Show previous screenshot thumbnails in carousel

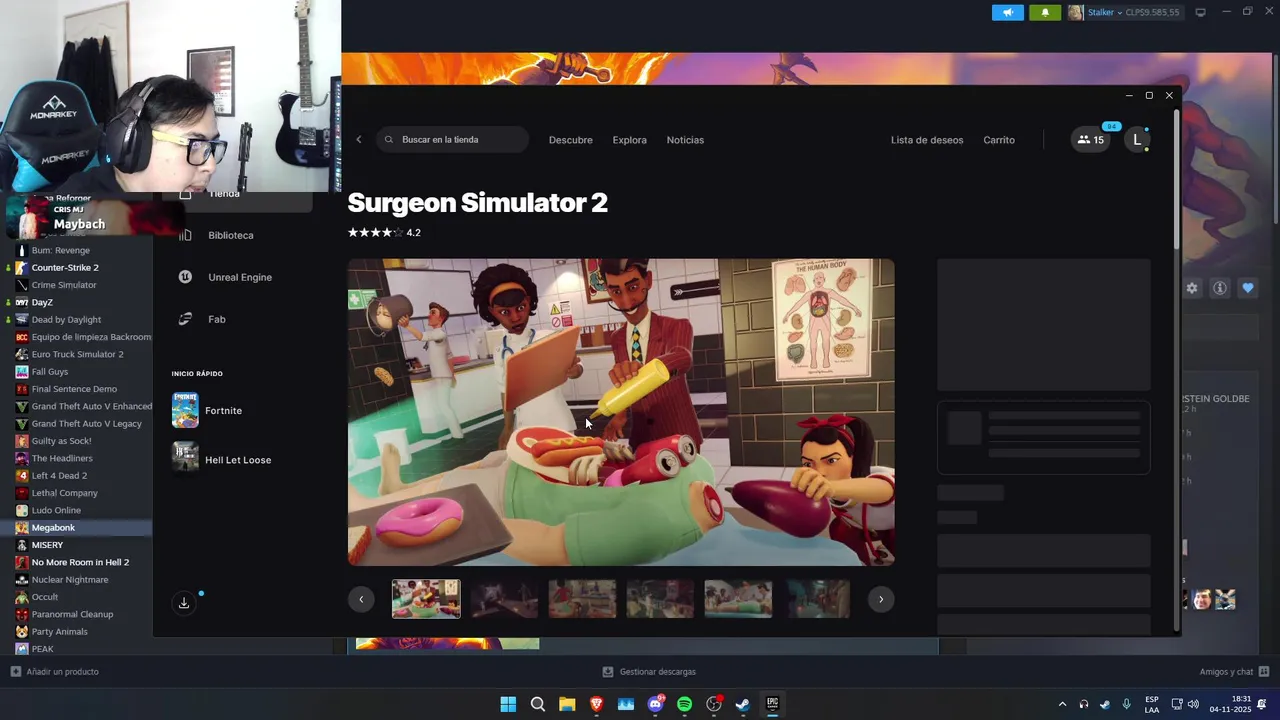point(361,599)
